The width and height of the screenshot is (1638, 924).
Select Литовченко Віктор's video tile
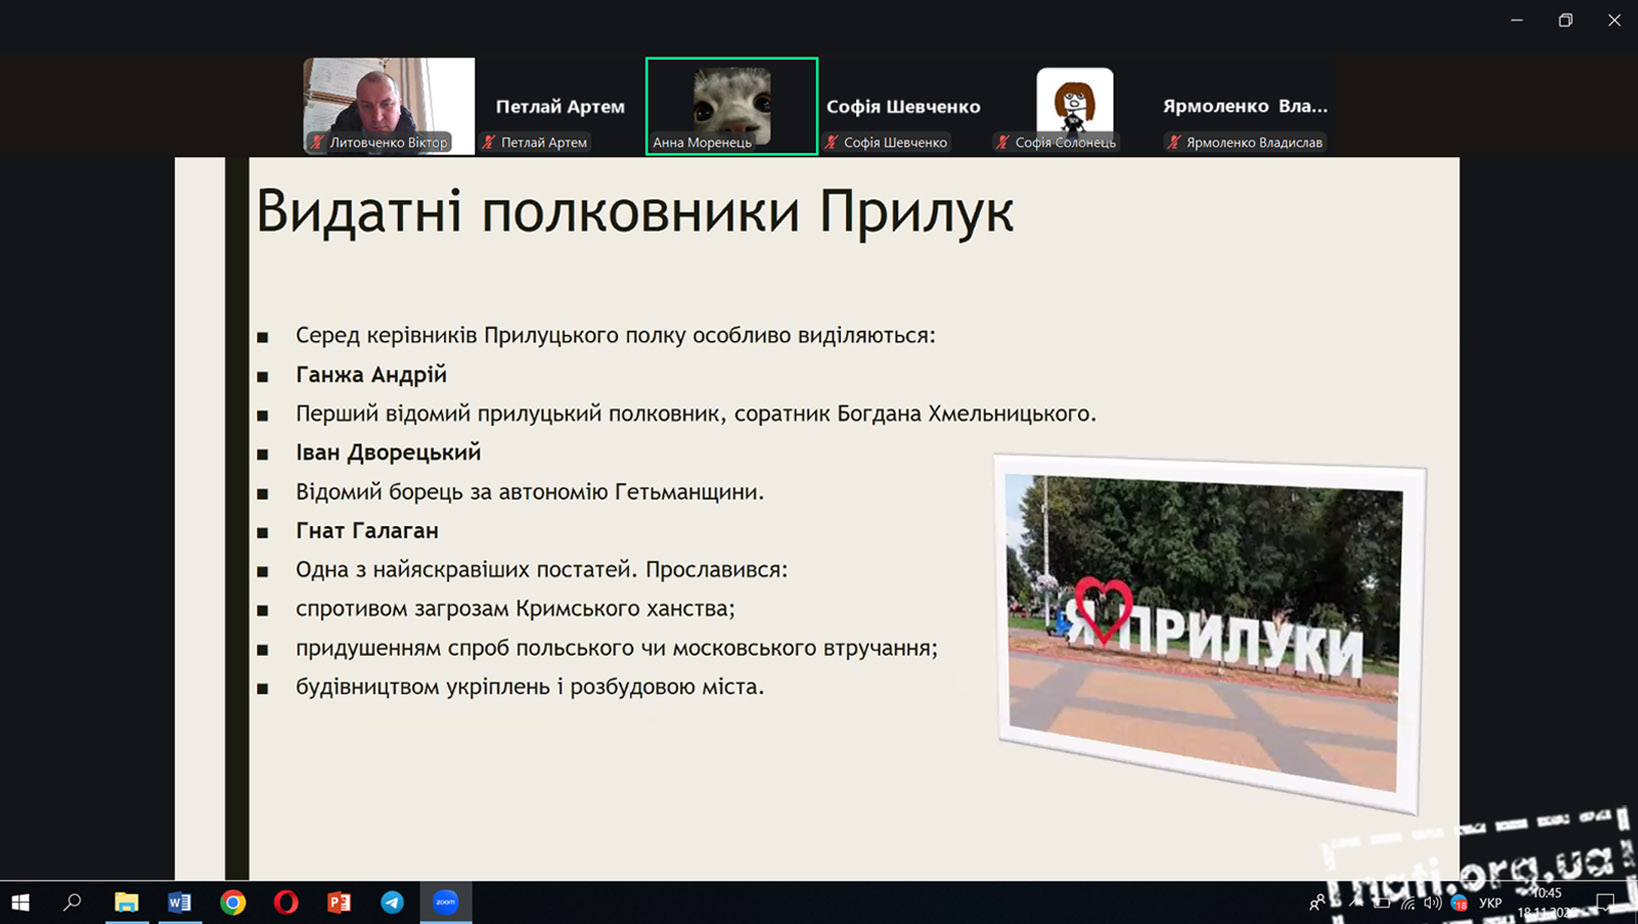(x=389, y=105)
